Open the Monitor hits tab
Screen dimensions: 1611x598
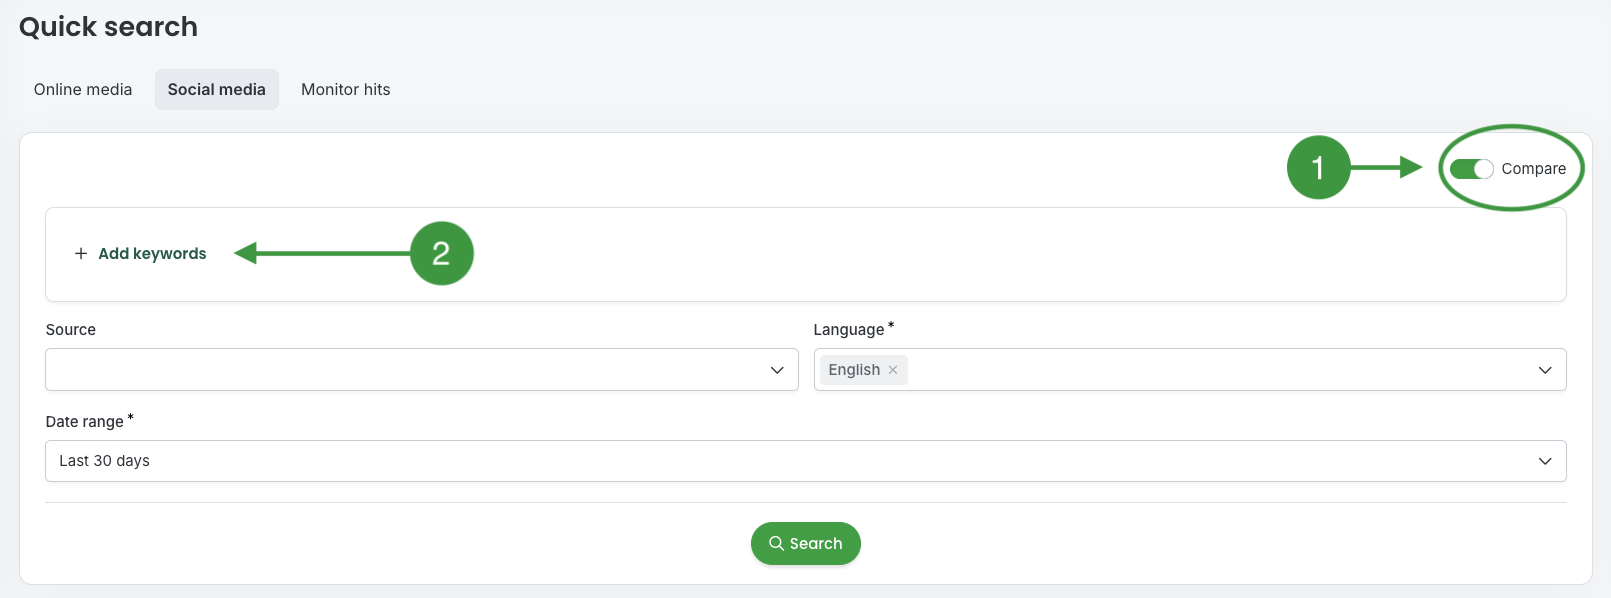point(346,90)
